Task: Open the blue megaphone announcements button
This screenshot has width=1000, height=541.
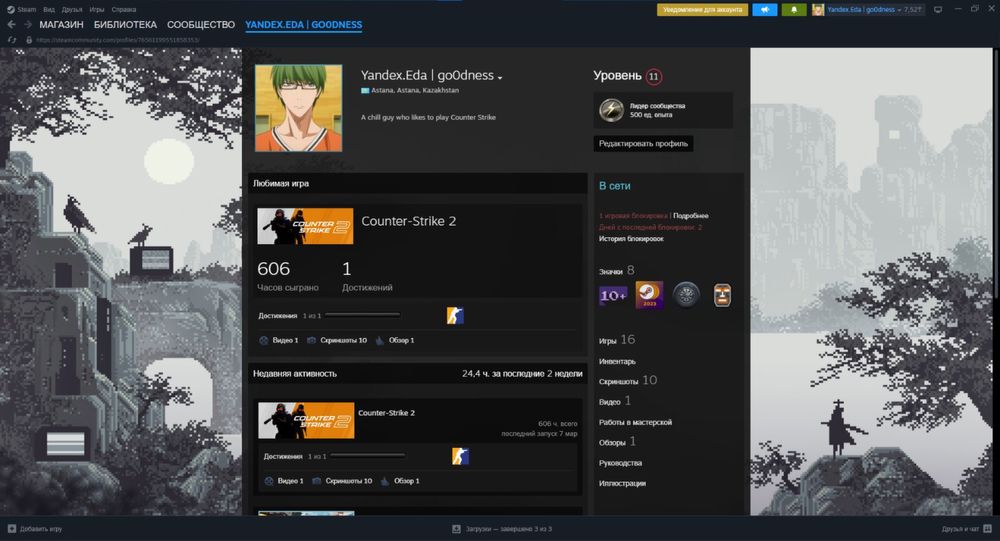Action: (x=764, y=10)
